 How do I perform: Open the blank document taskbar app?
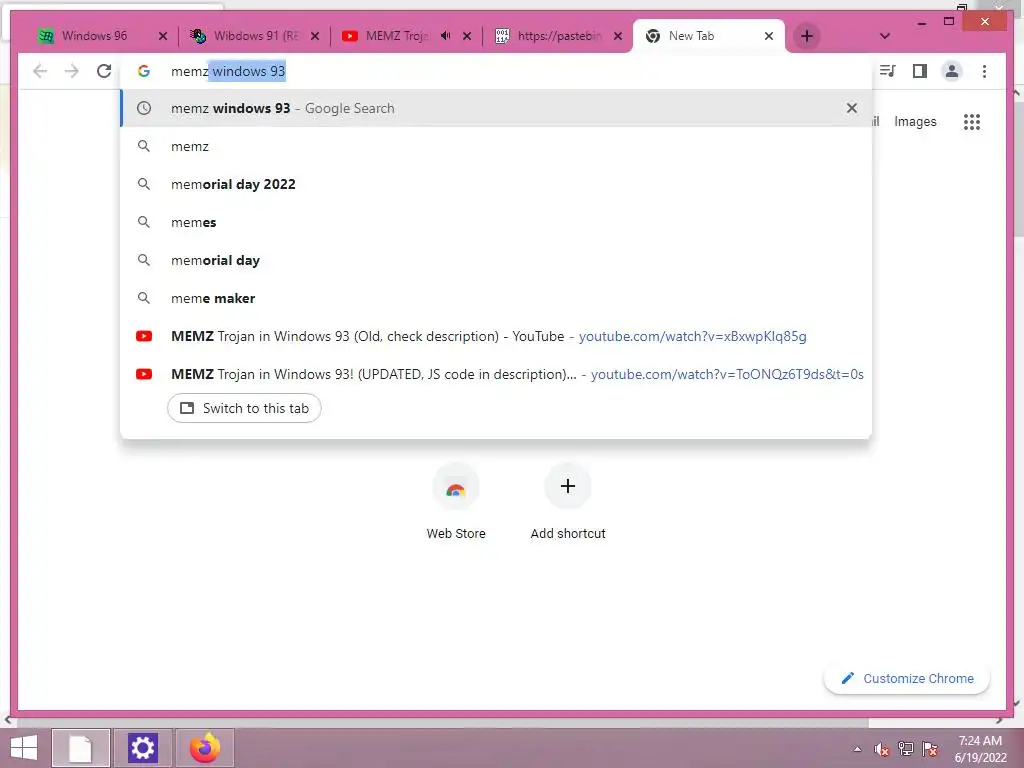(81, 748)
